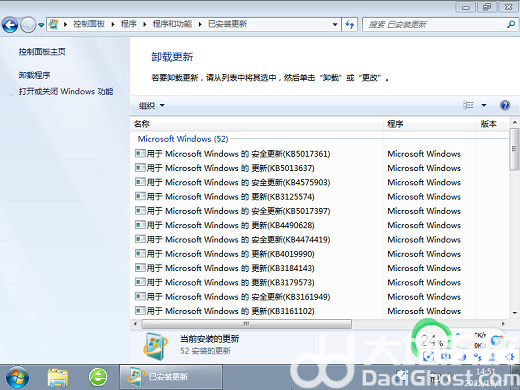Open the 卸载程序 link
Image resolution: width=520 pixels, height=390 pixels.
[x=34, y=75]
